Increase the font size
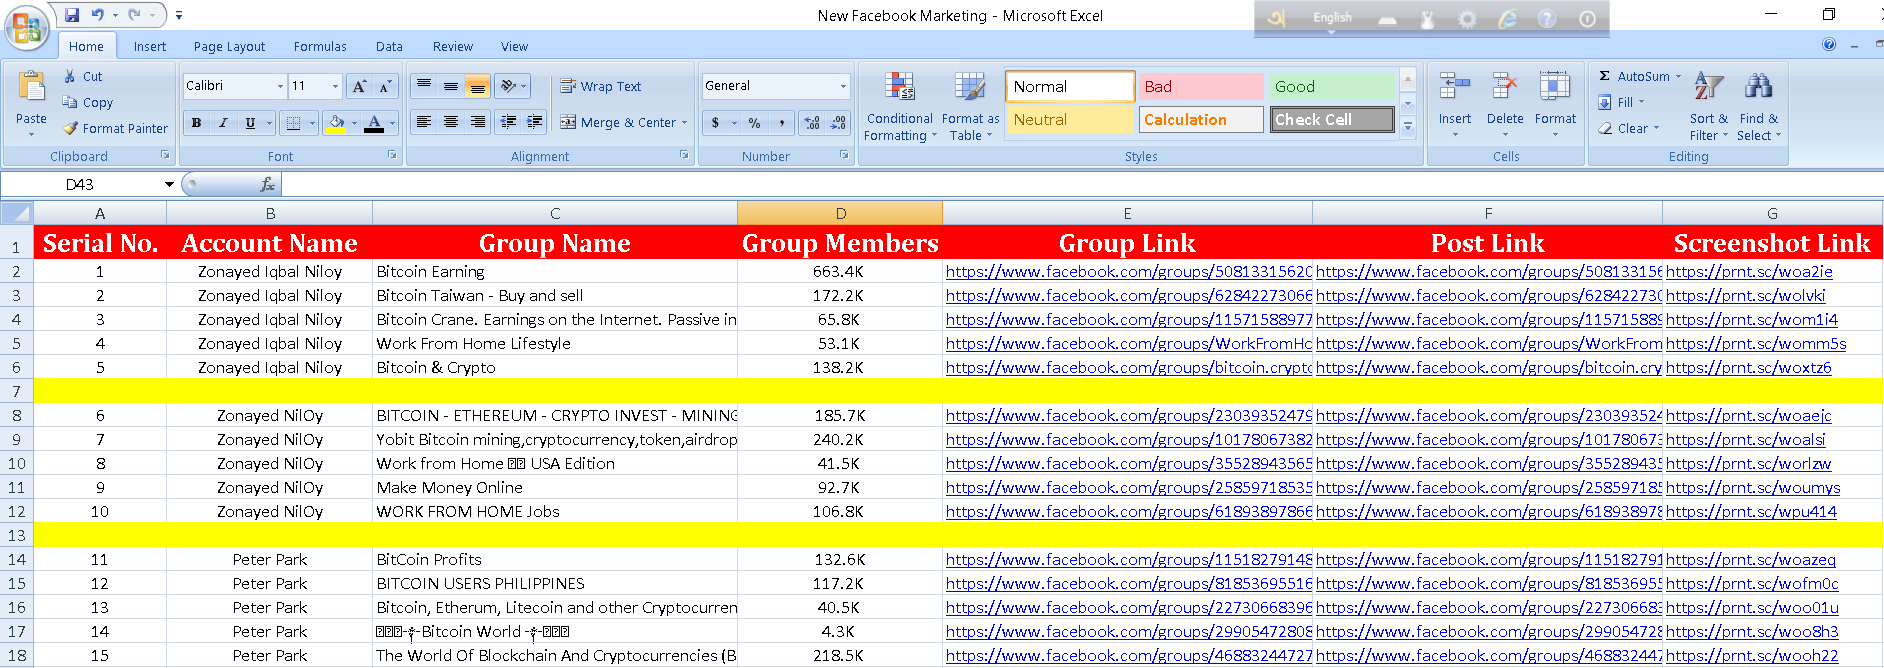The width and height of the screenshot is (1884, 668). point(359,86)
